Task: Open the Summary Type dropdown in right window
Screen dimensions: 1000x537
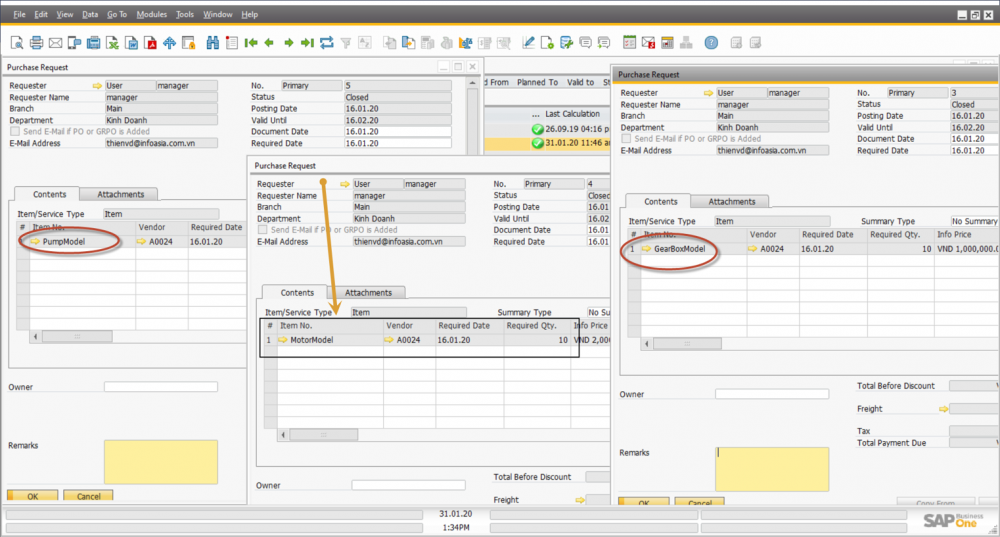Action: tap(973, 221)
